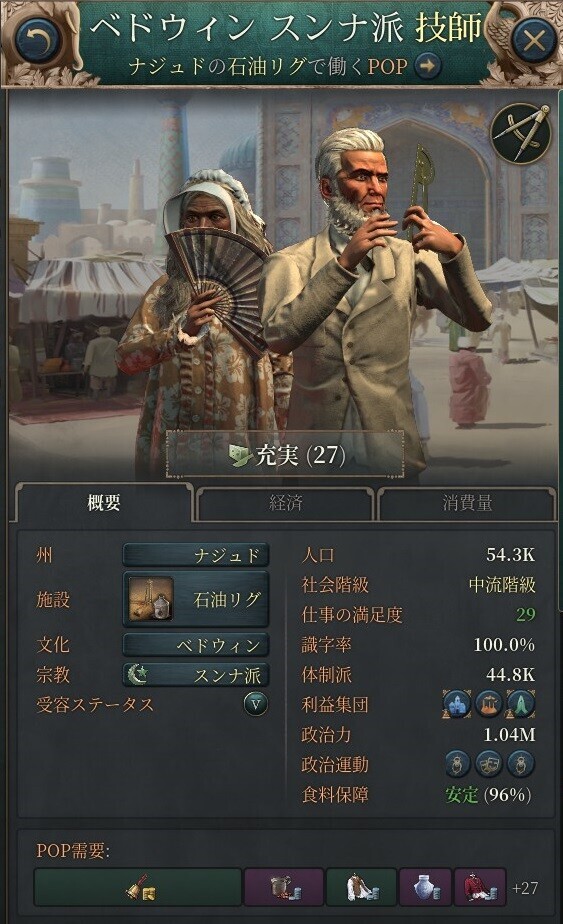Image resolution: width=563 pixels, height=924 pixels.
Task: Click the 充実 (27) standard of living badge
Action: (x=286, y=455)
